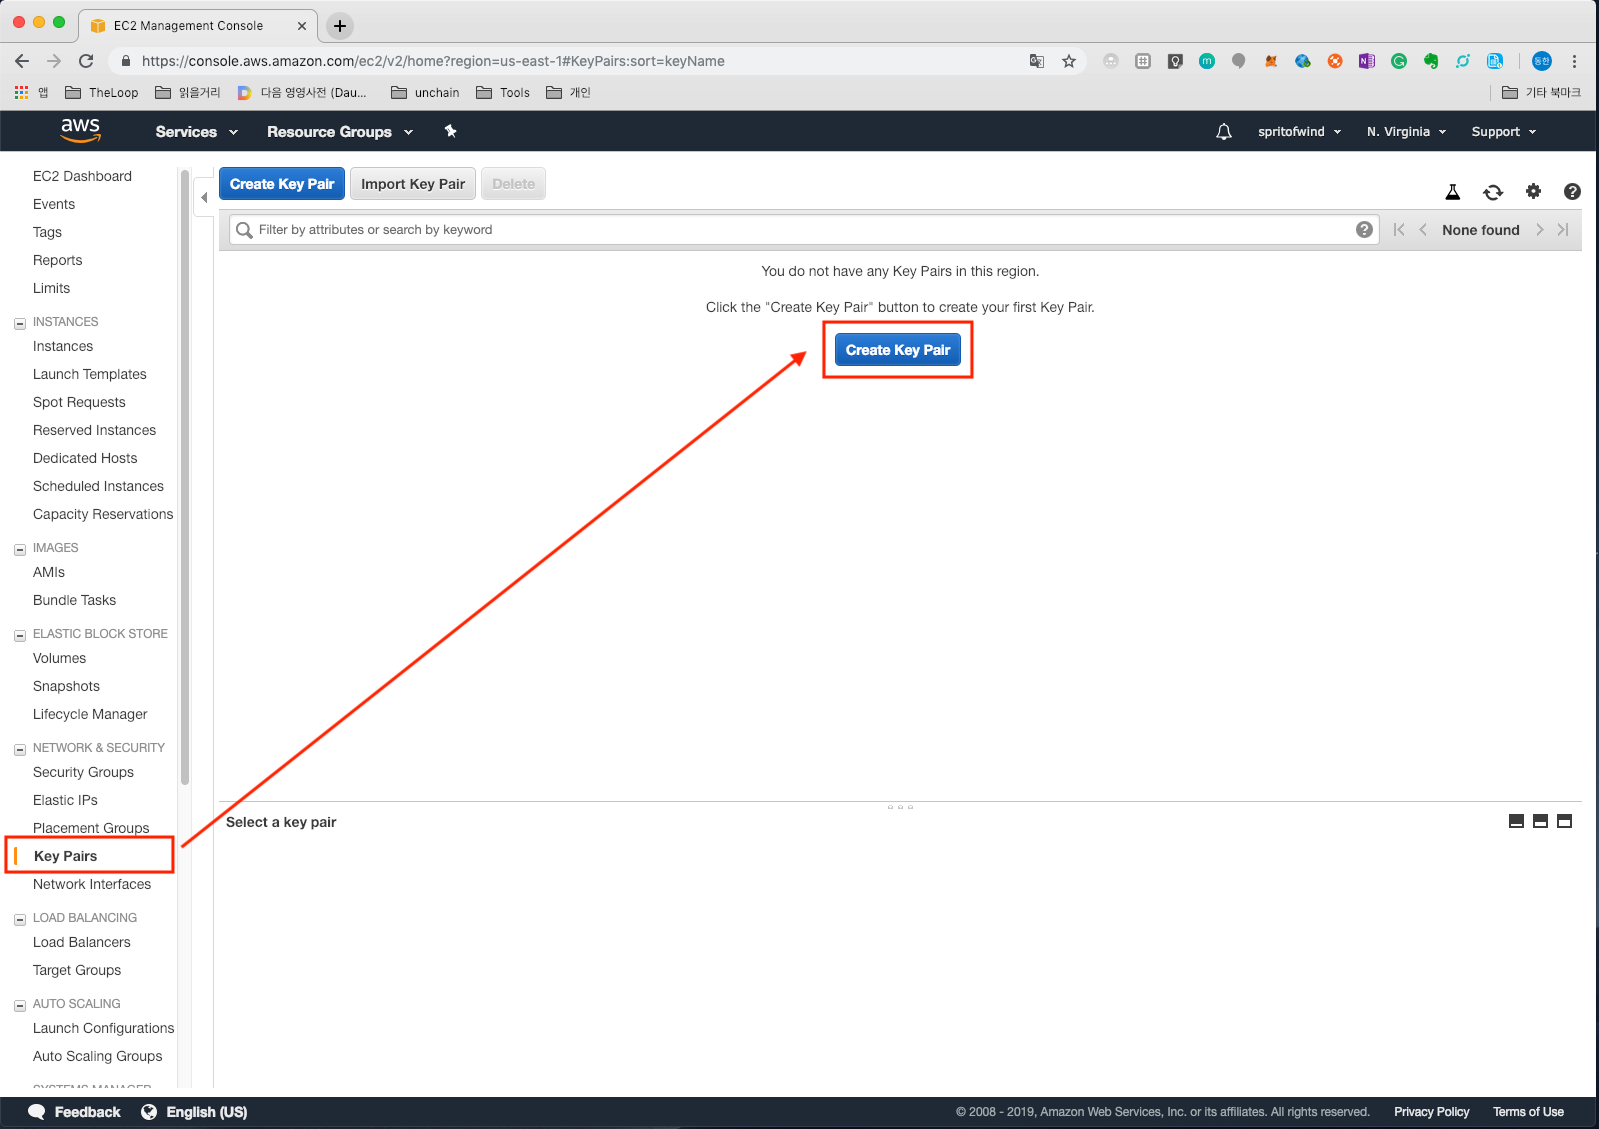Open the Privacy Policy link
The image size is (1599, 1129).
[x=1431, y=1112]
